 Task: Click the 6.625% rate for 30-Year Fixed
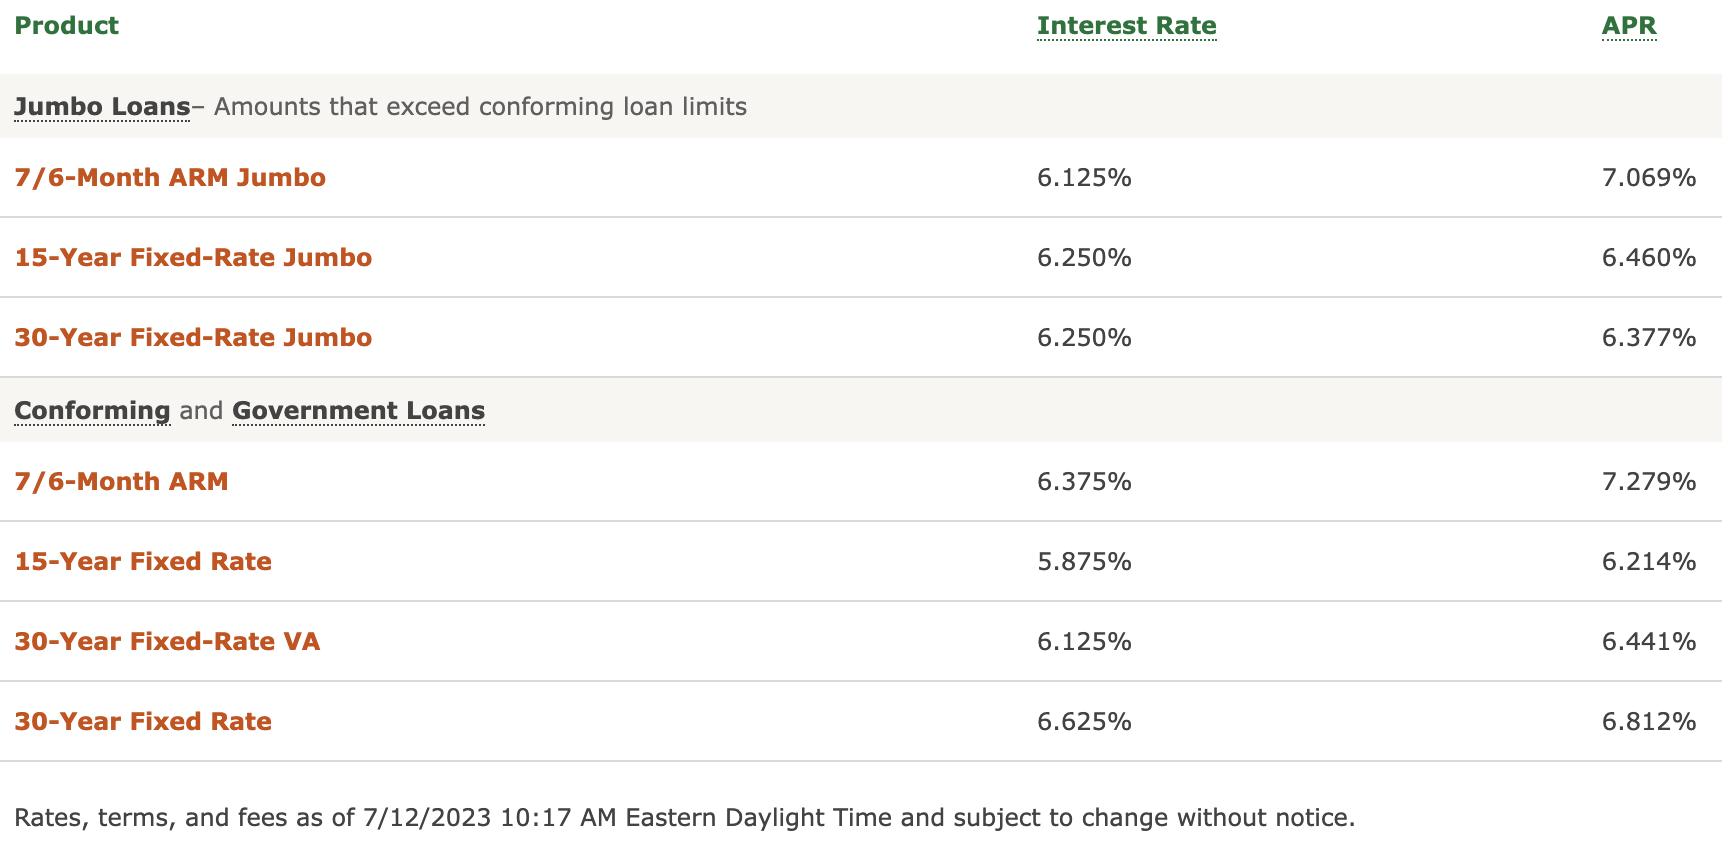[x=1084, y=722]
